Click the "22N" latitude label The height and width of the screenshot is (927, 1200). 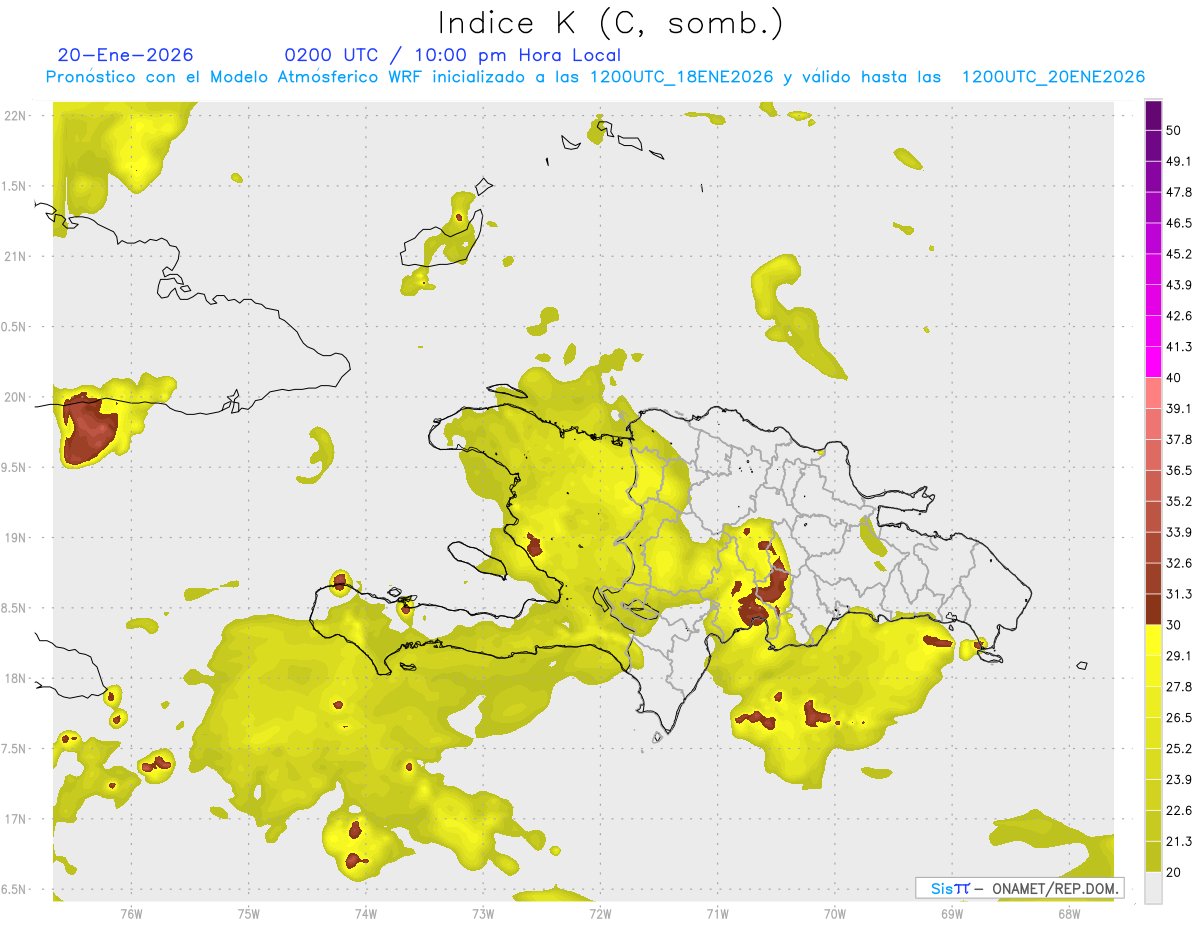(x=16, y=115)
